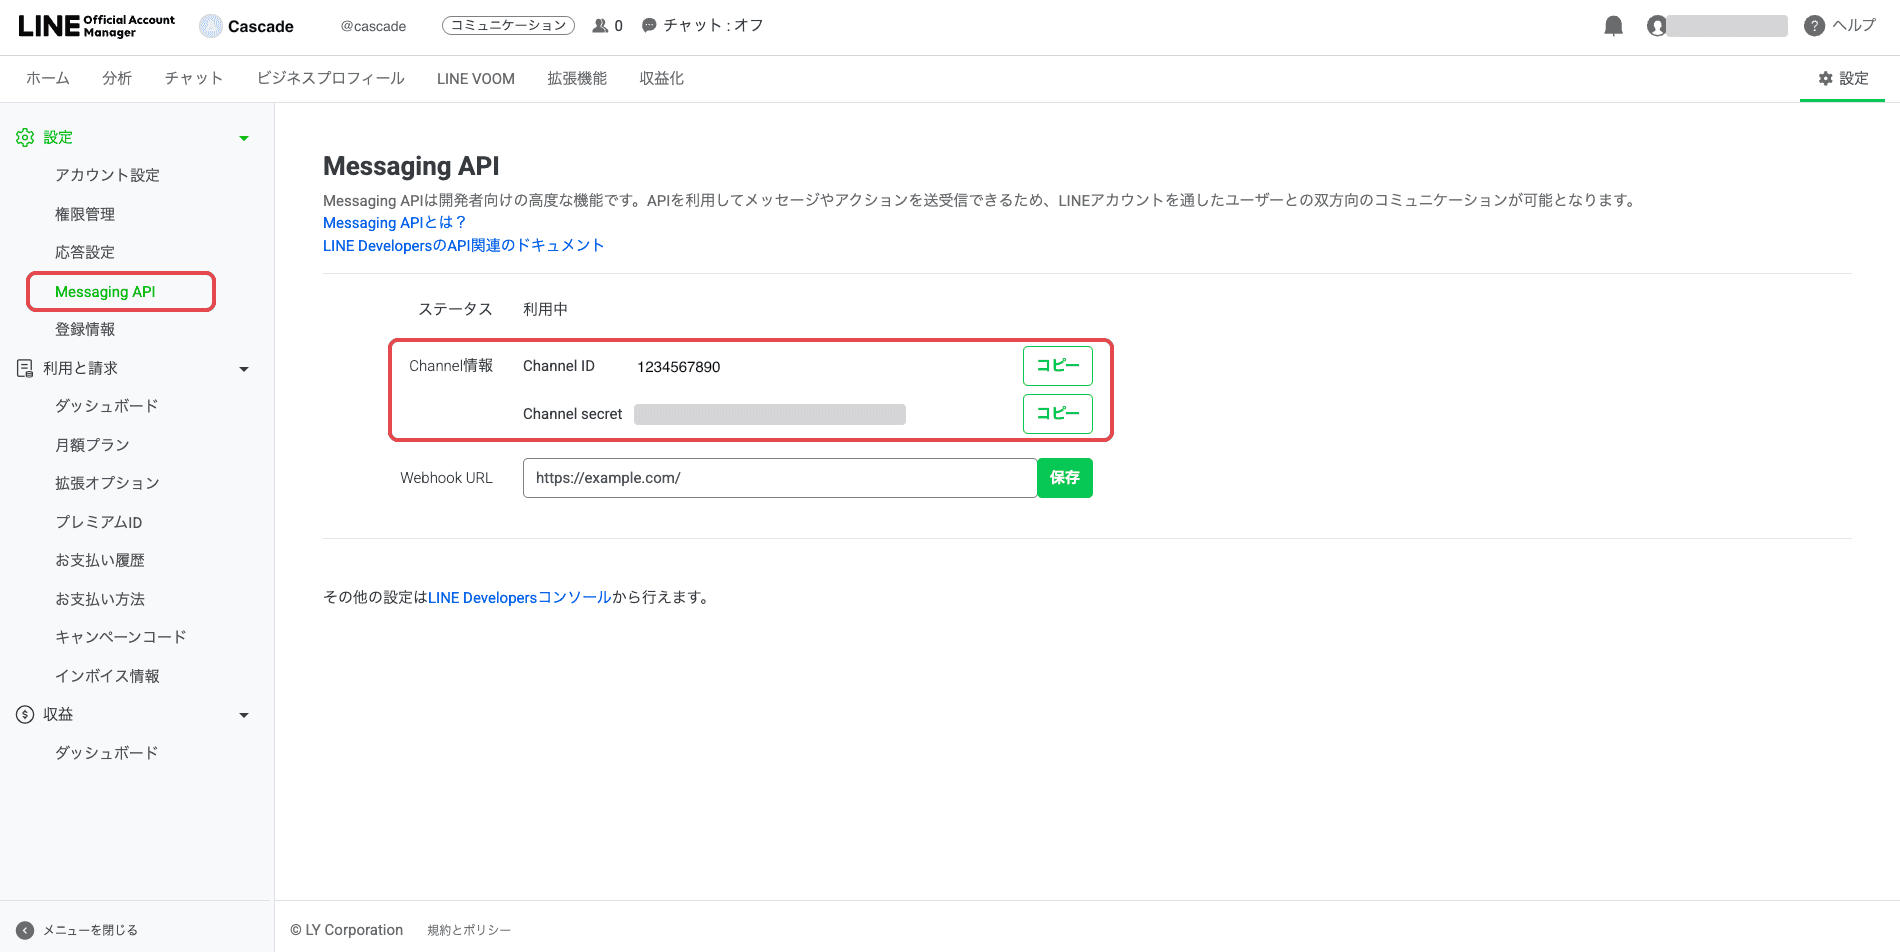The image size is (1900, 952).
Task: Click the 利用と請求 invoice icon
Action: [25, 368]
